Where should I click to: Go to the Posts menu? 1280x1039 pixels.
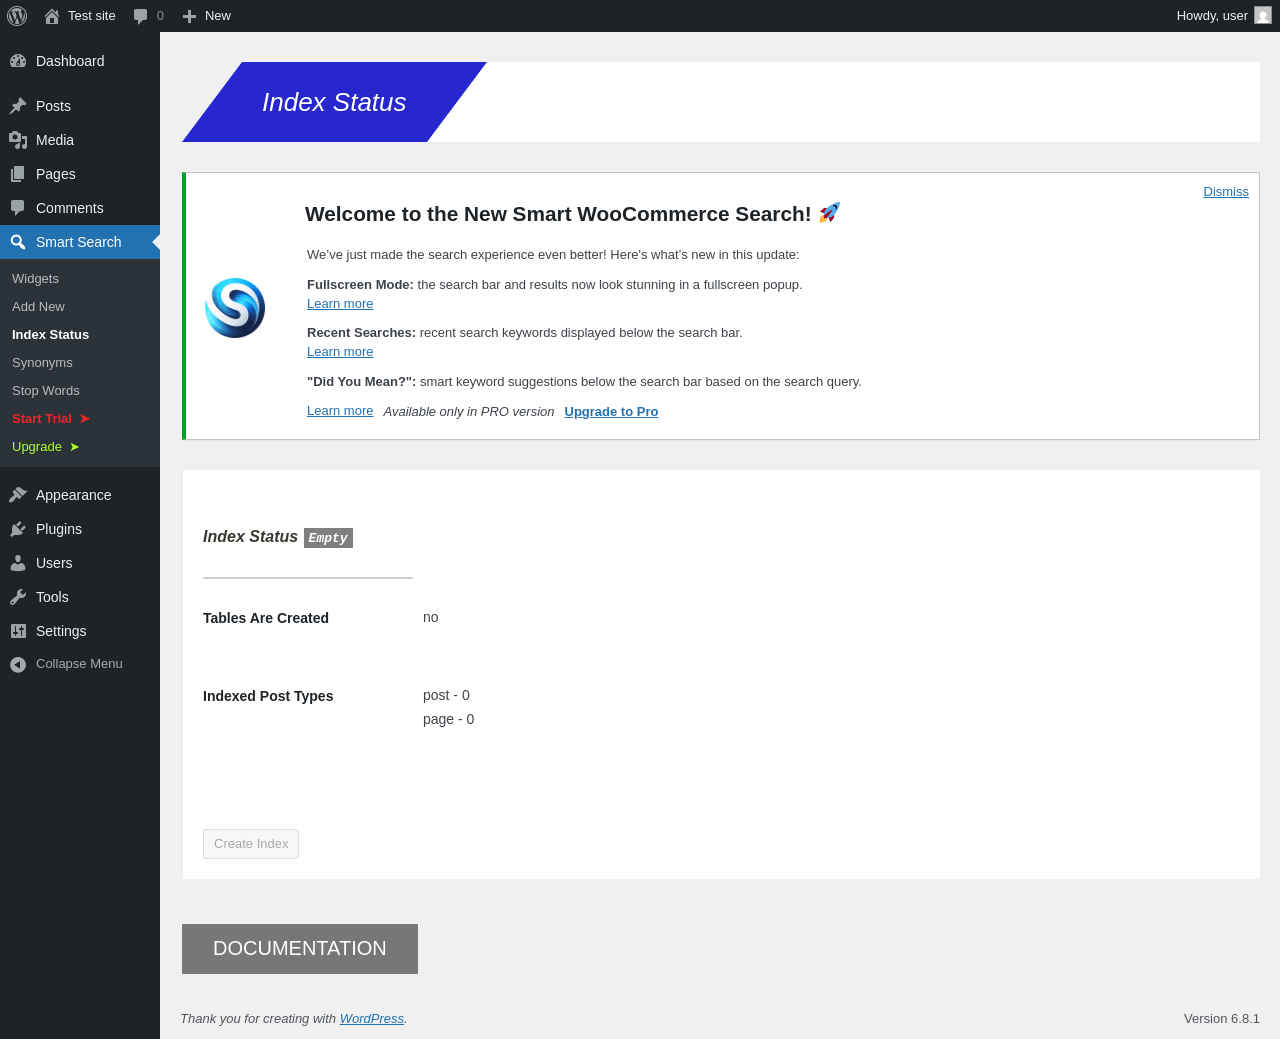(x=80, y=106)
